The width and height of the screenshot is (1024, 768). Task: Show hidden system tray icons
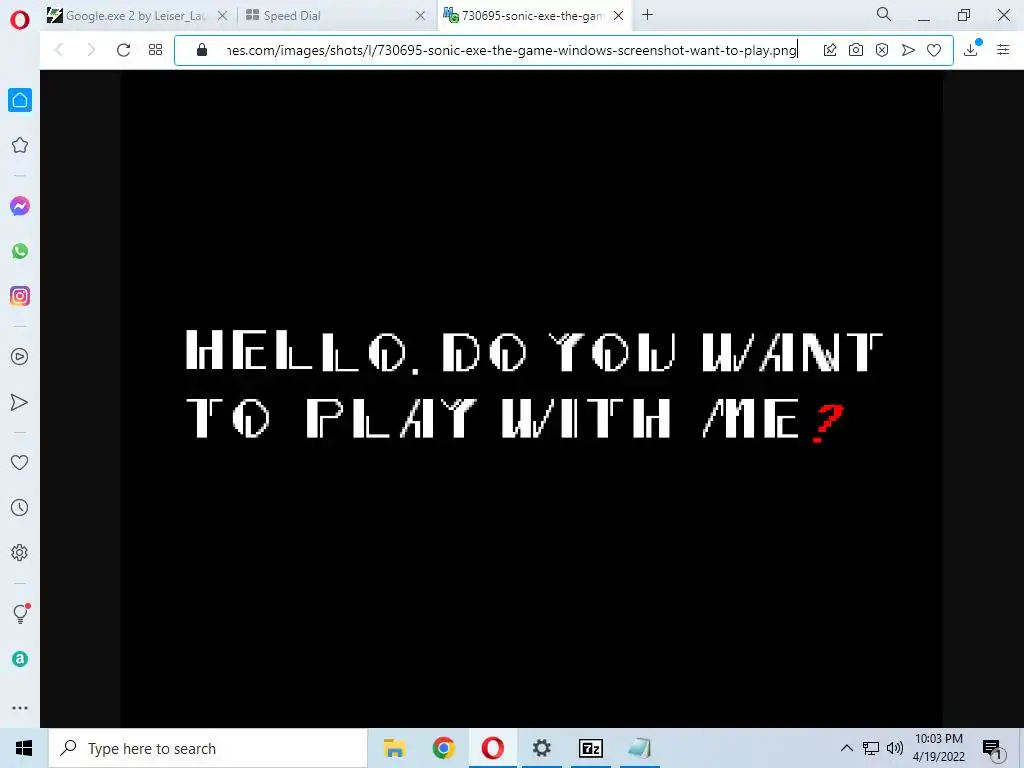click(x=846, y=748)
